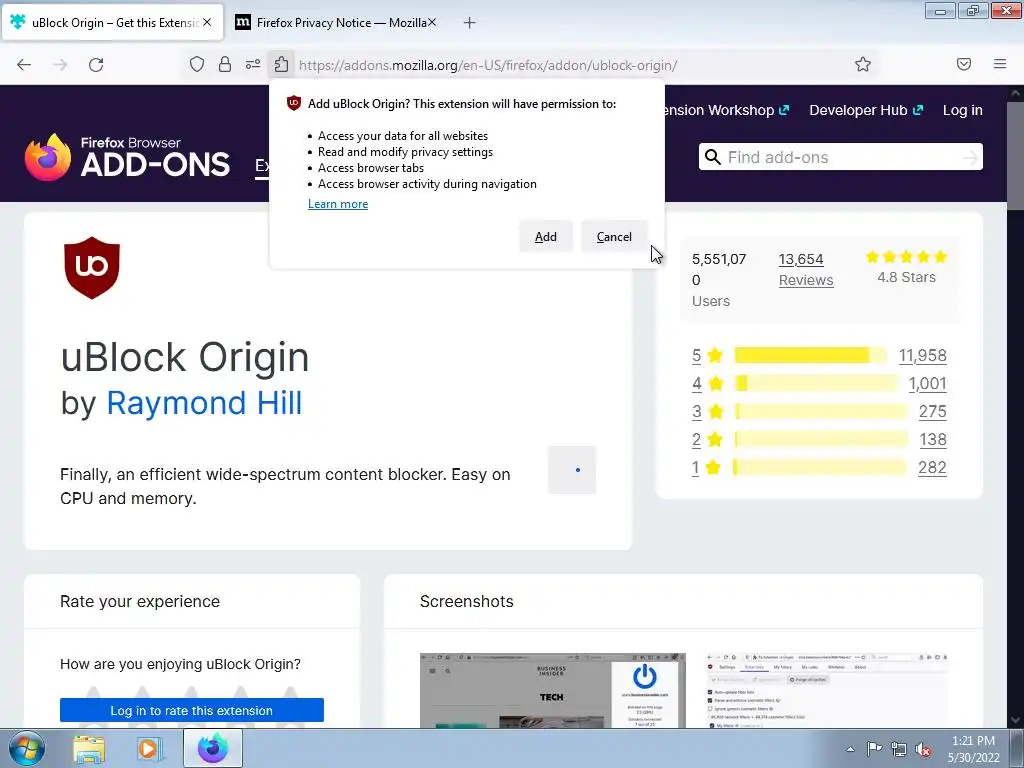Submit search with the arrow icon

[x=970, y=157]
